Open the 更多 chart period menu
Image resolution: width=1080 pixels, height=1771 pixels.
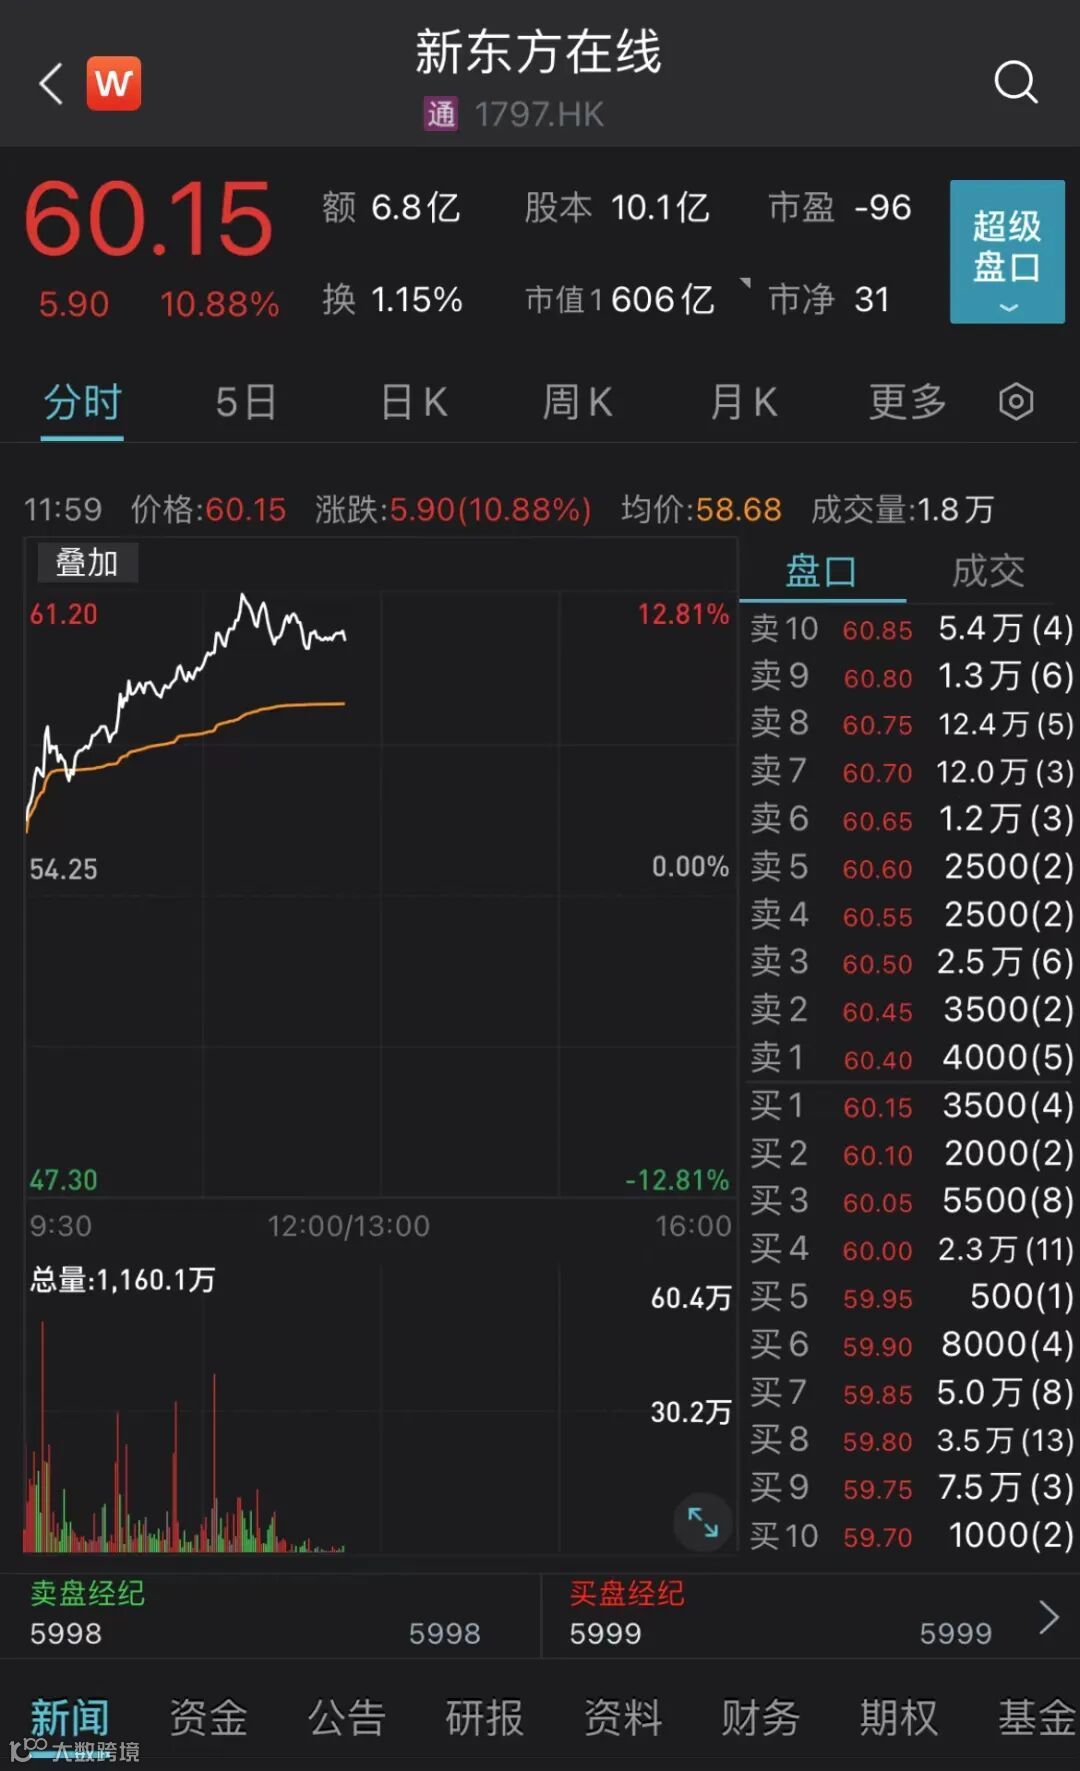tap(907, 402)
